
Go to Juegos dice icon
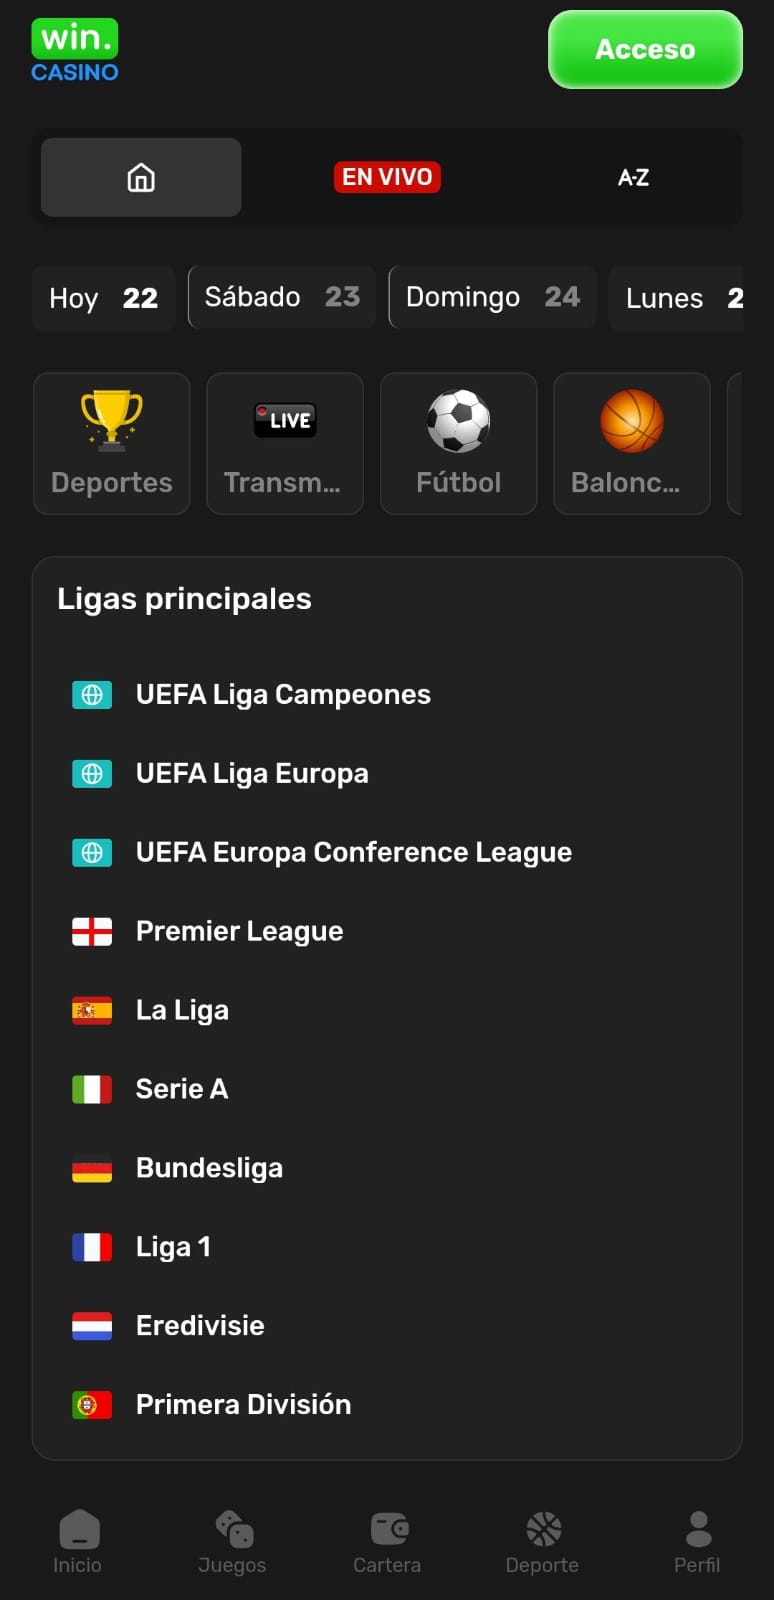(x=232, y=1541)
